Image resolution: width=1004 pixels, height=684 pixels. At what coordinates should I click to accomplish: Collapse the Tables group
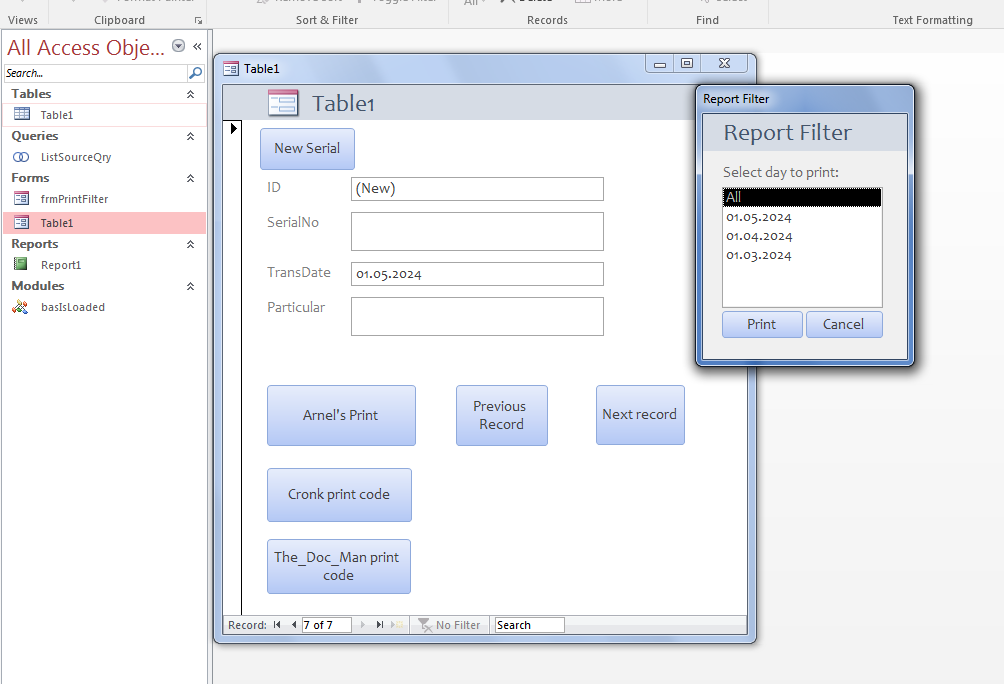click(190, 94)
